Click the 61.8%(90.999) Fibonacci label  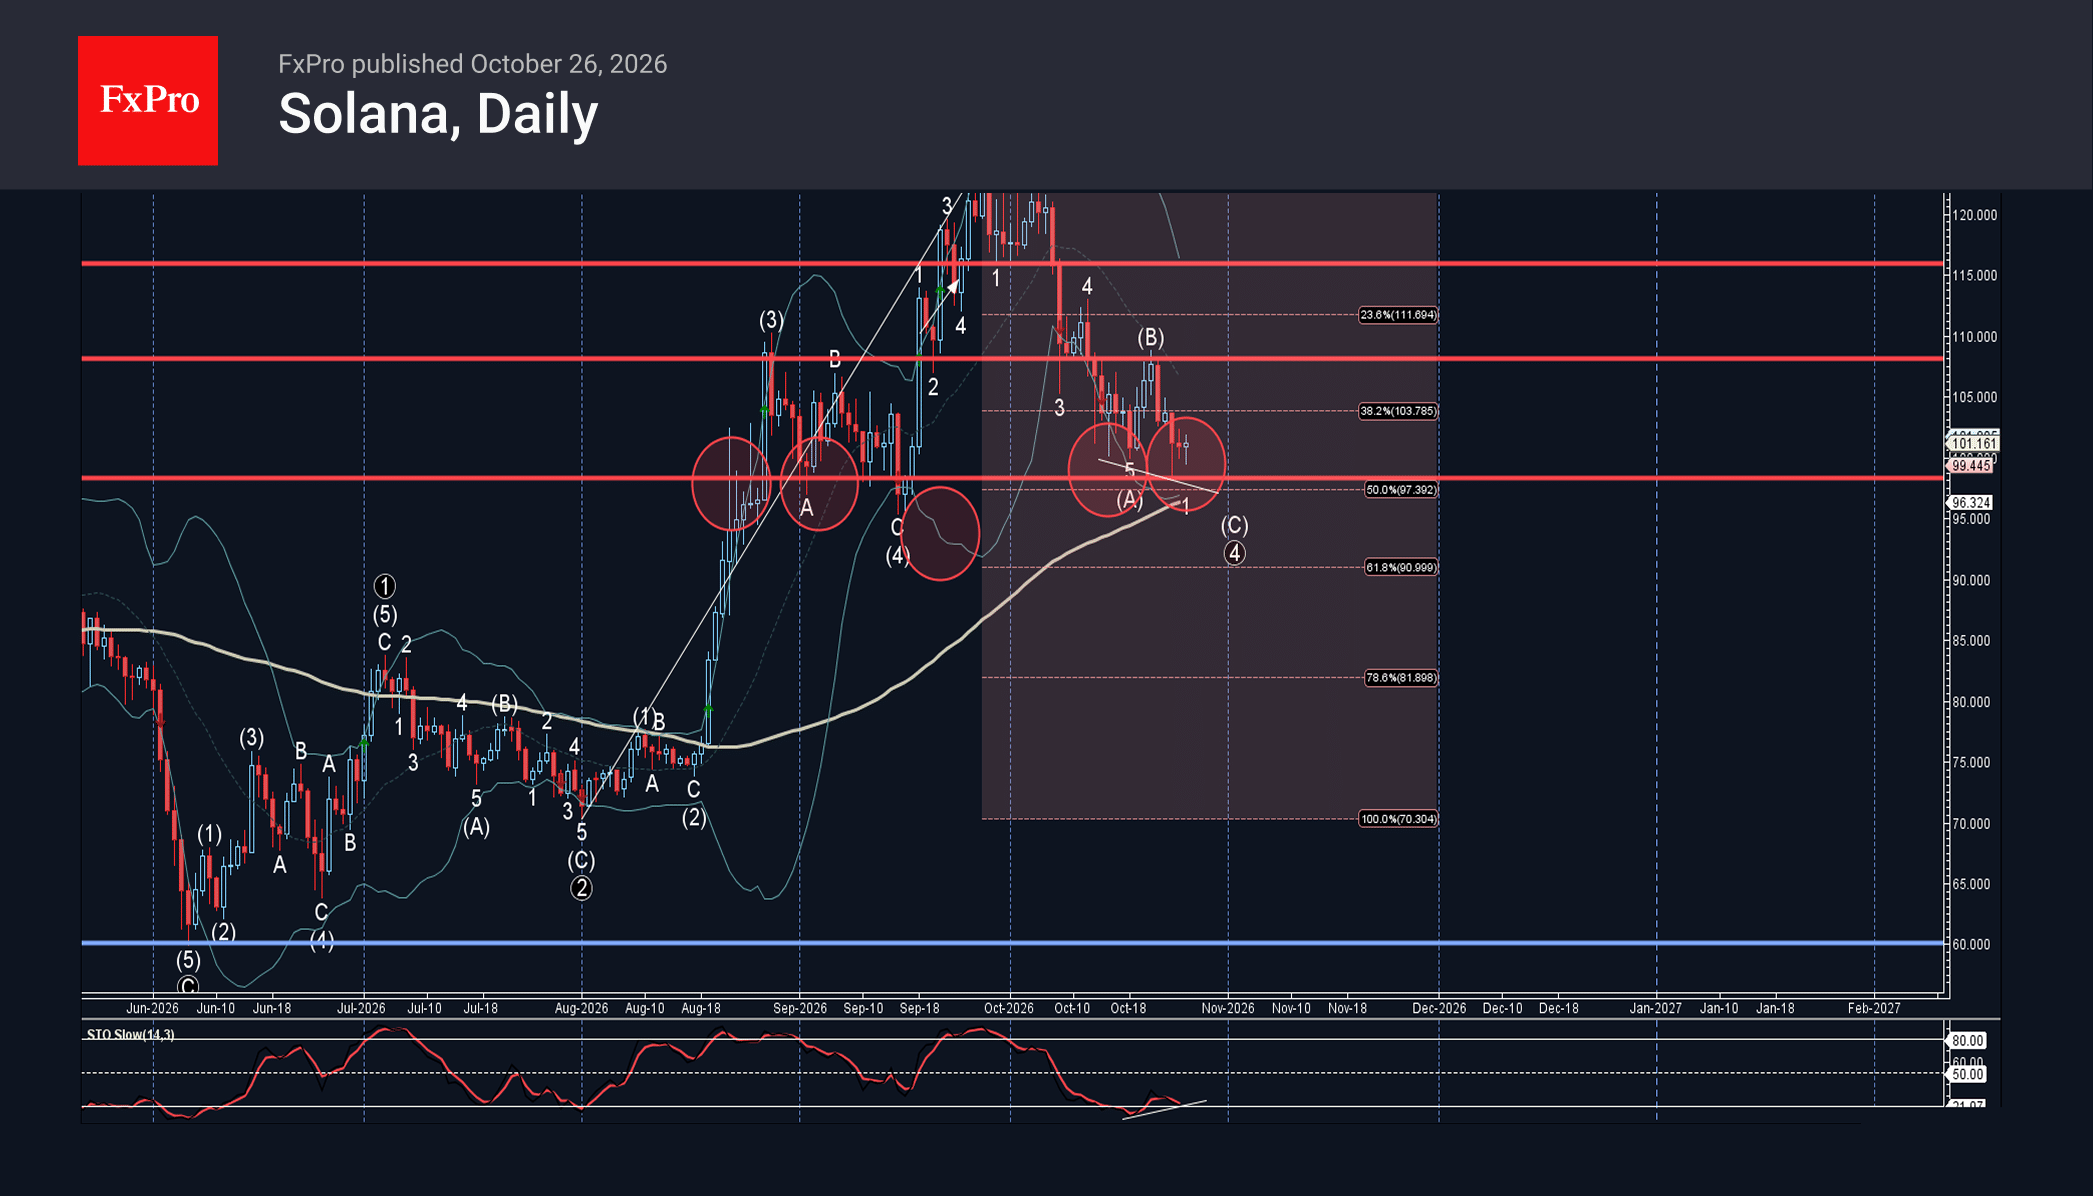(1401, 568)
